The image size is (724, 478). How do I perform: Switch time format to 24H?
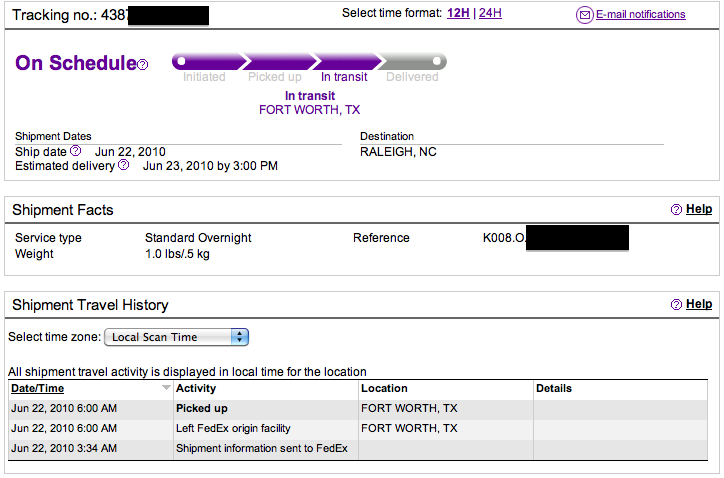[x=490, y=13]
